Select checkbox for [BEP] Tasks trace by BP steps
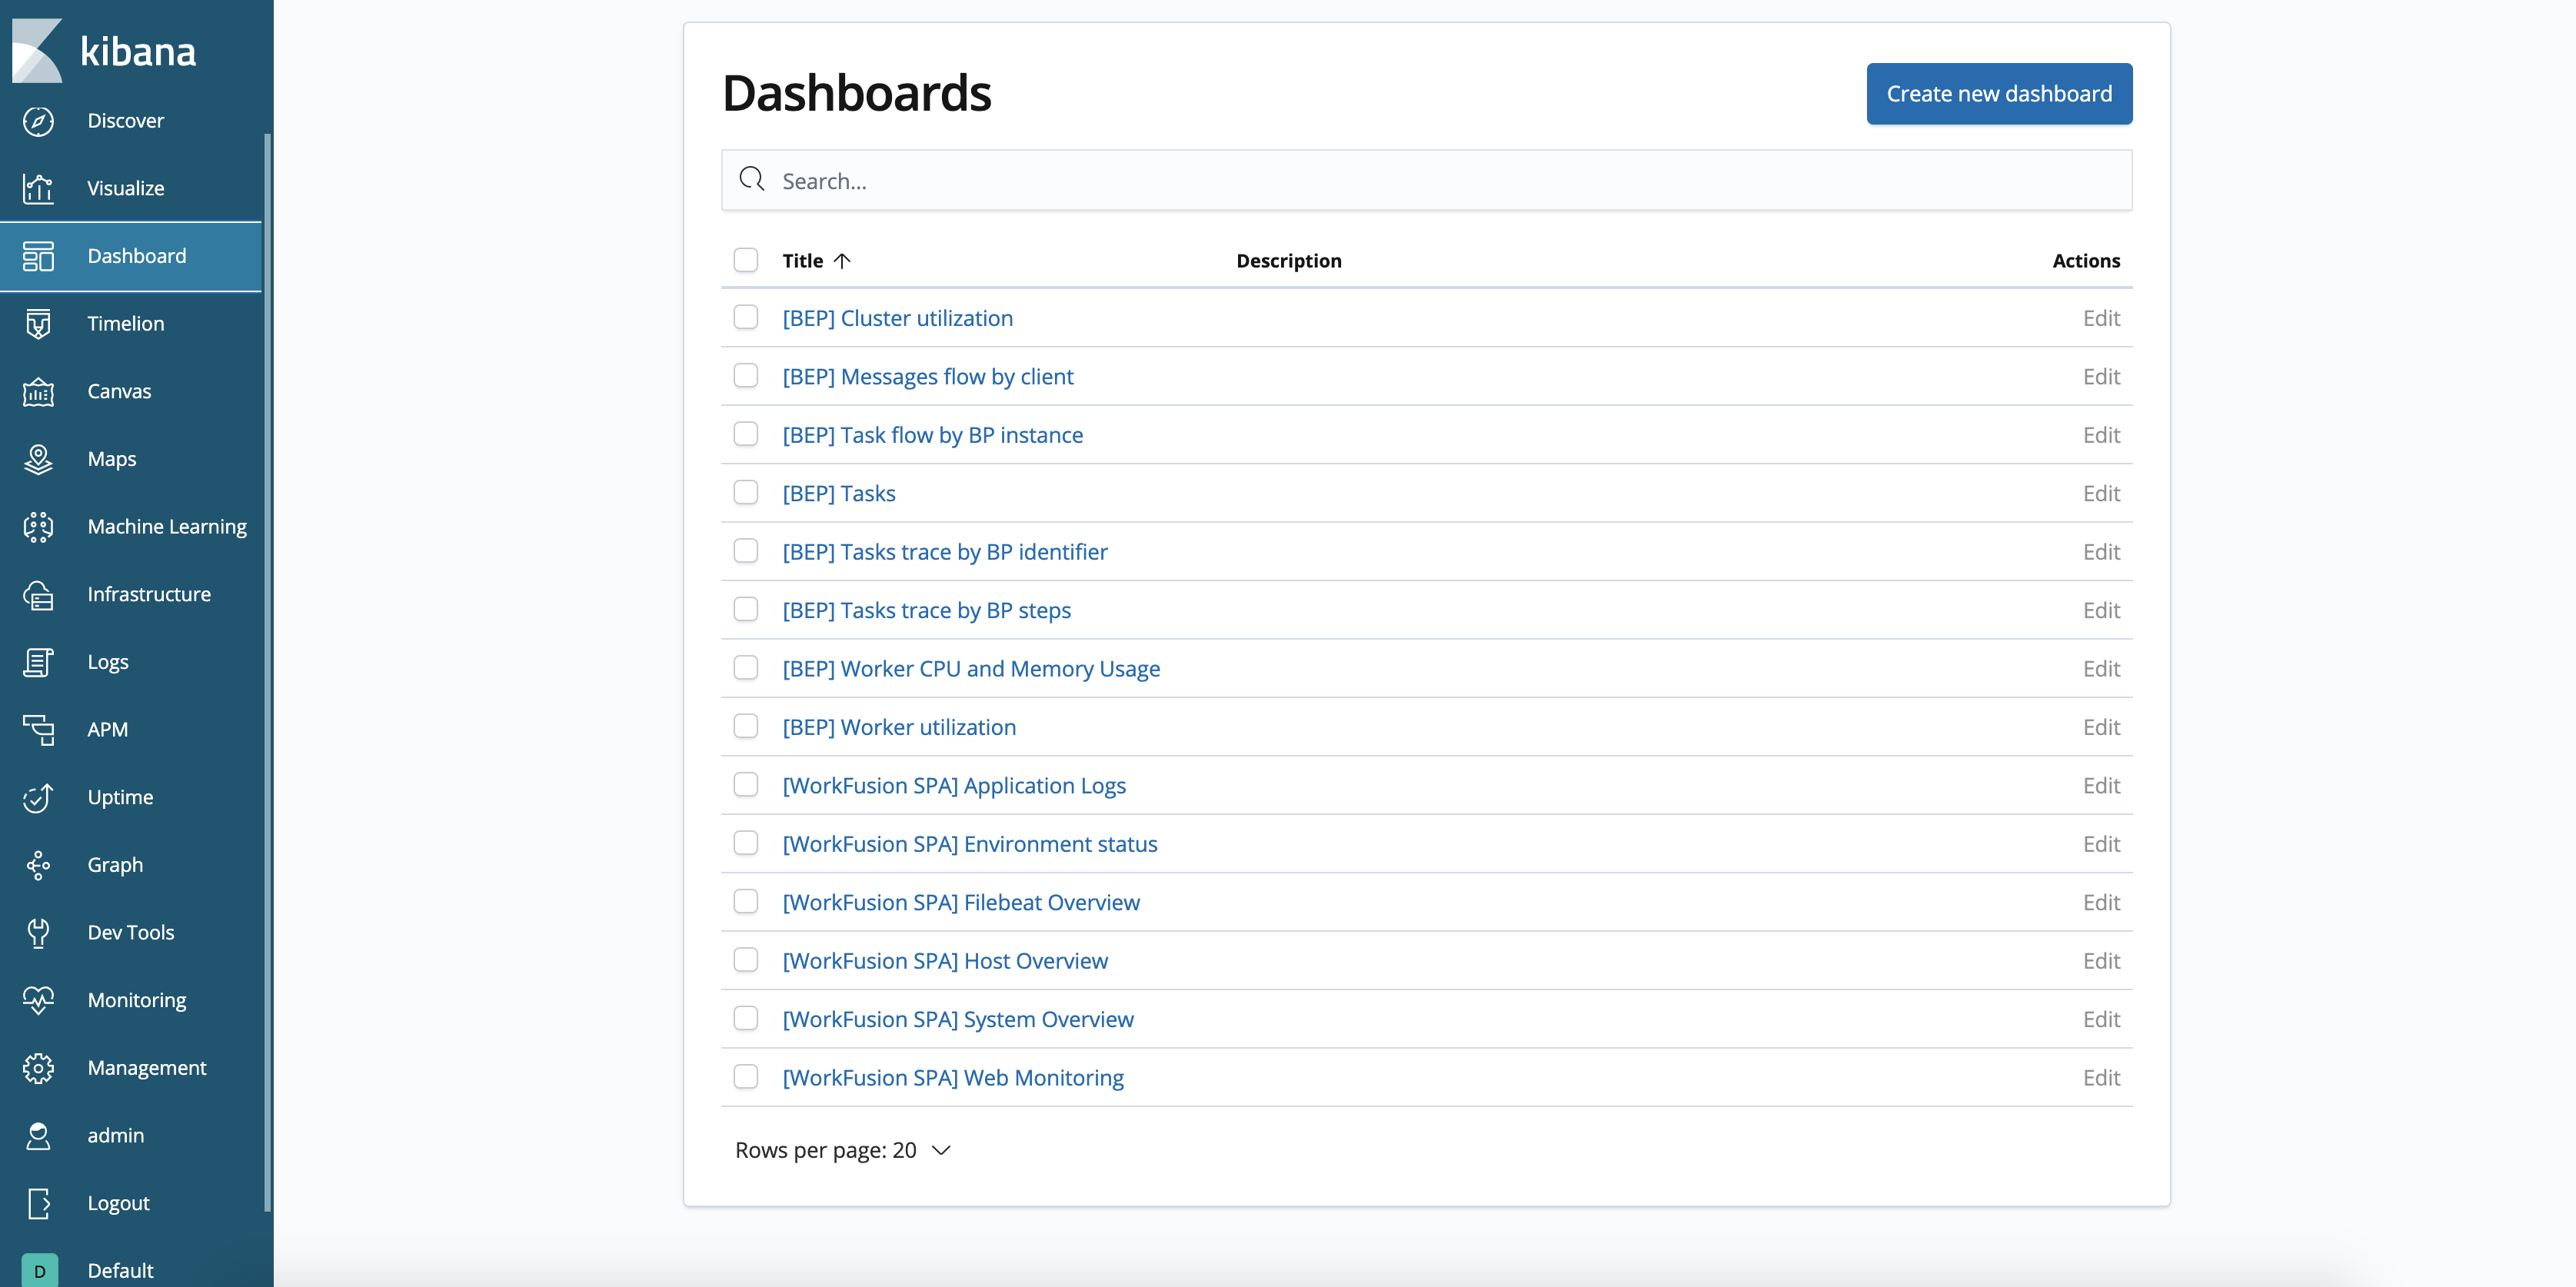This screenshot has height=1287, width=2576. click(x=746, y=609)
